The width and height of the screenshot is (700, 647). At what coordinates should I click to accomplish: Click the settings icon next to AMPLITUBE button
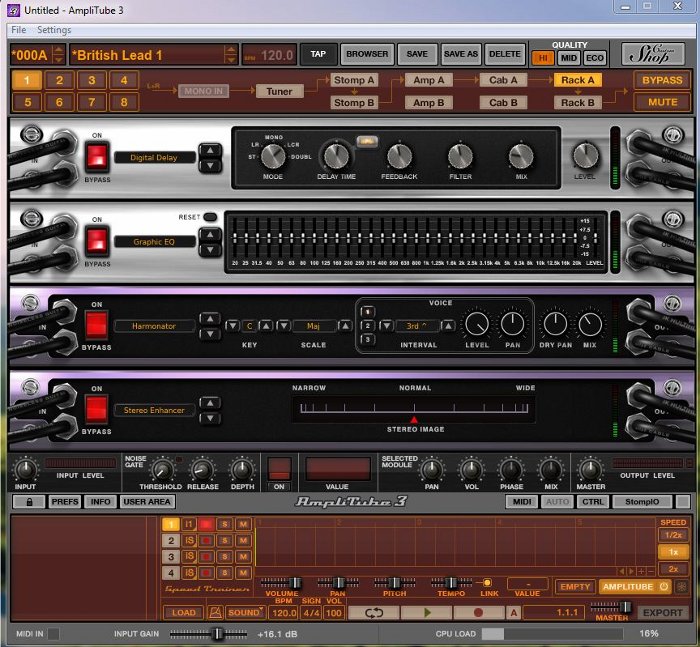click(682, 587)
